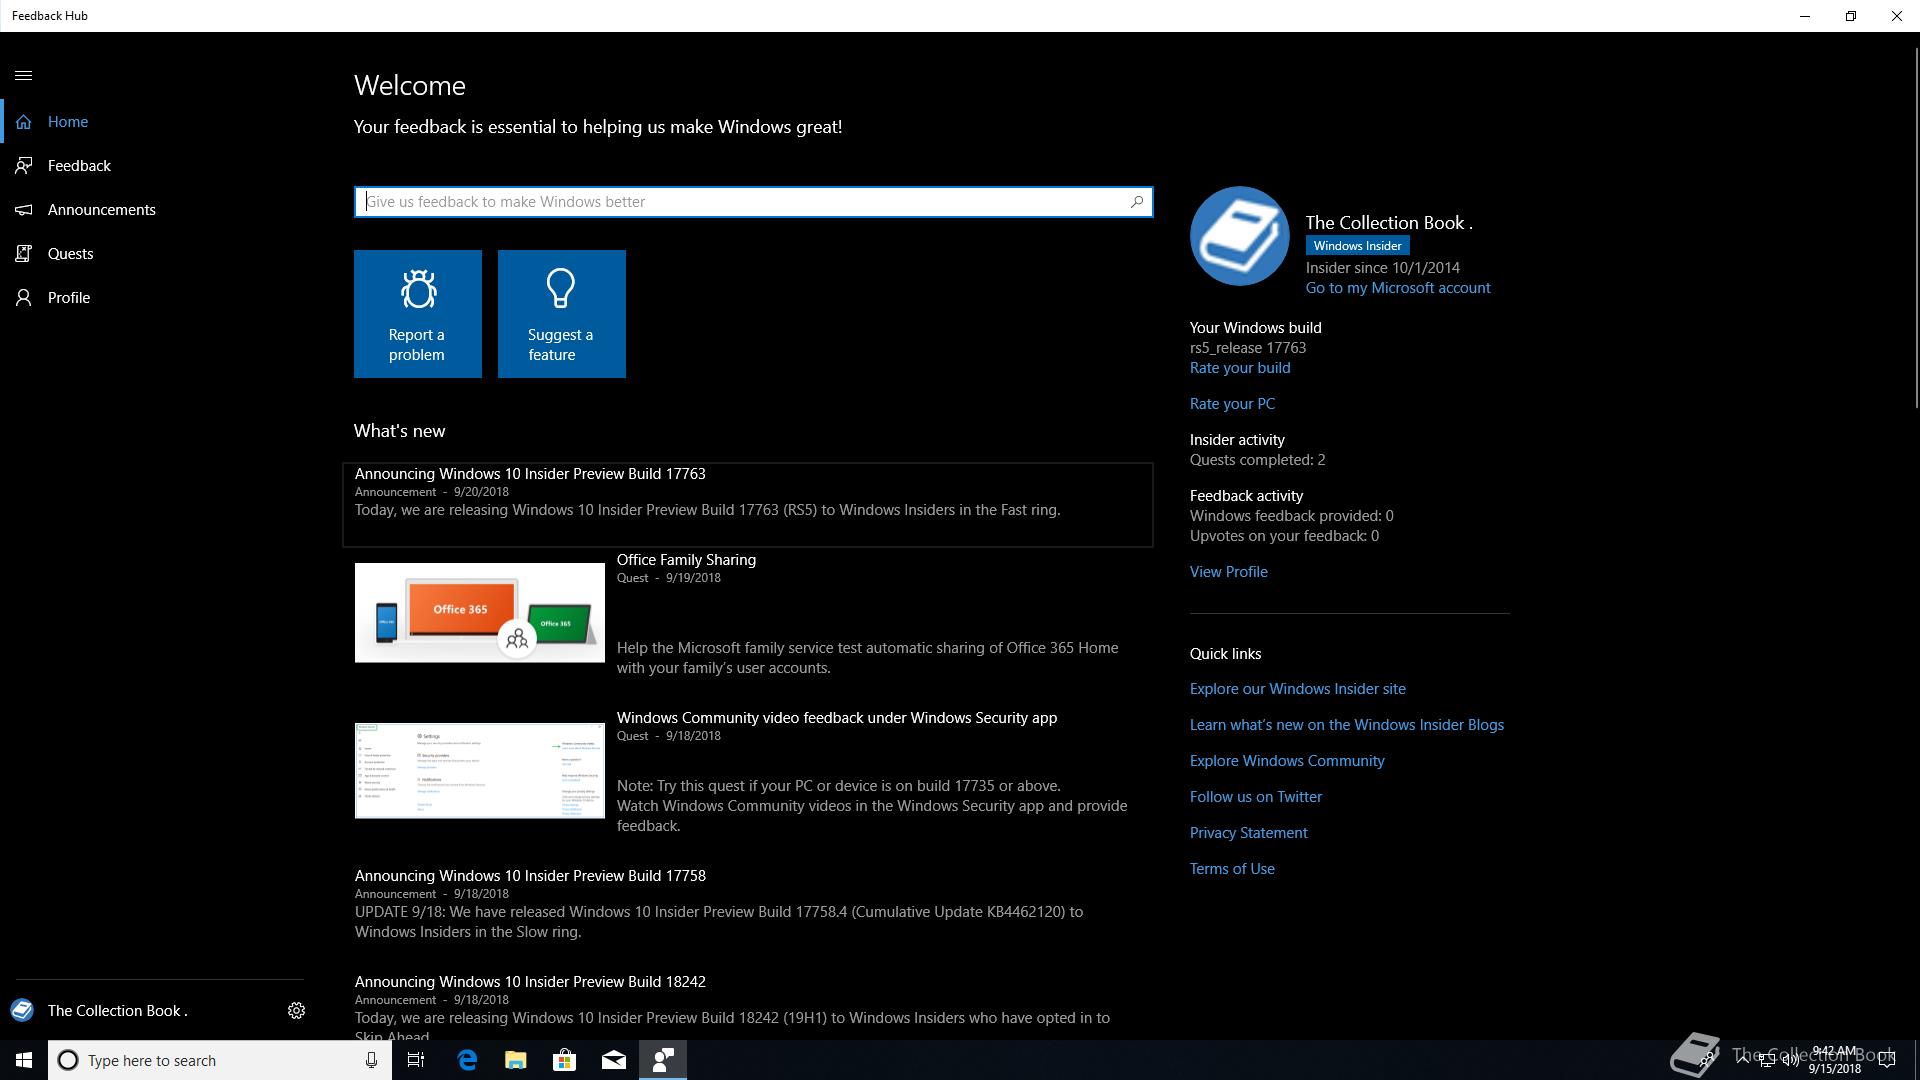This screenshot has width=1920, height=1080.
Task: Click the Insider since 10/1/2014 text
Action: click(x=1383, y=268)
